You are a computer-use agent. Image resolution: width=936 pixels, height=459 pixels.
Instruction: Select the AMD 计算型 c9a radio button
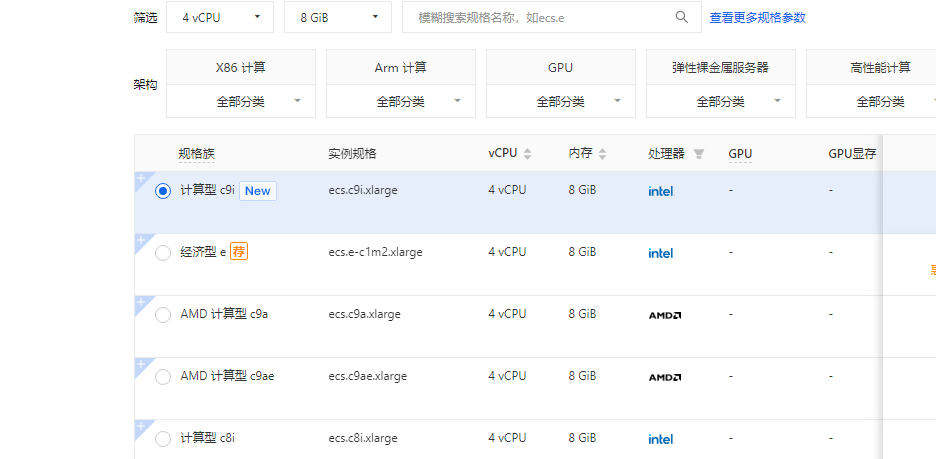[x=163, y=315]
